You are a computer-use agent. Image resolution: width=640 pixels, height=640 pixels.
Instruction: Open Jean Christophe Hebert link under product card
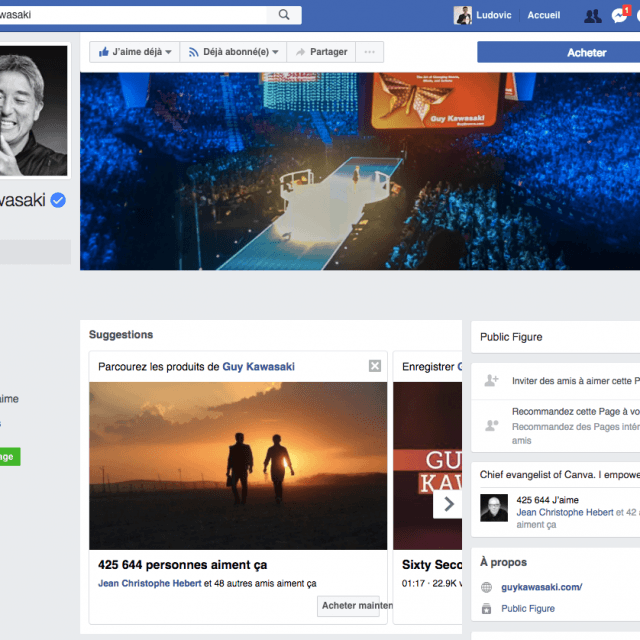click(149, 583)
